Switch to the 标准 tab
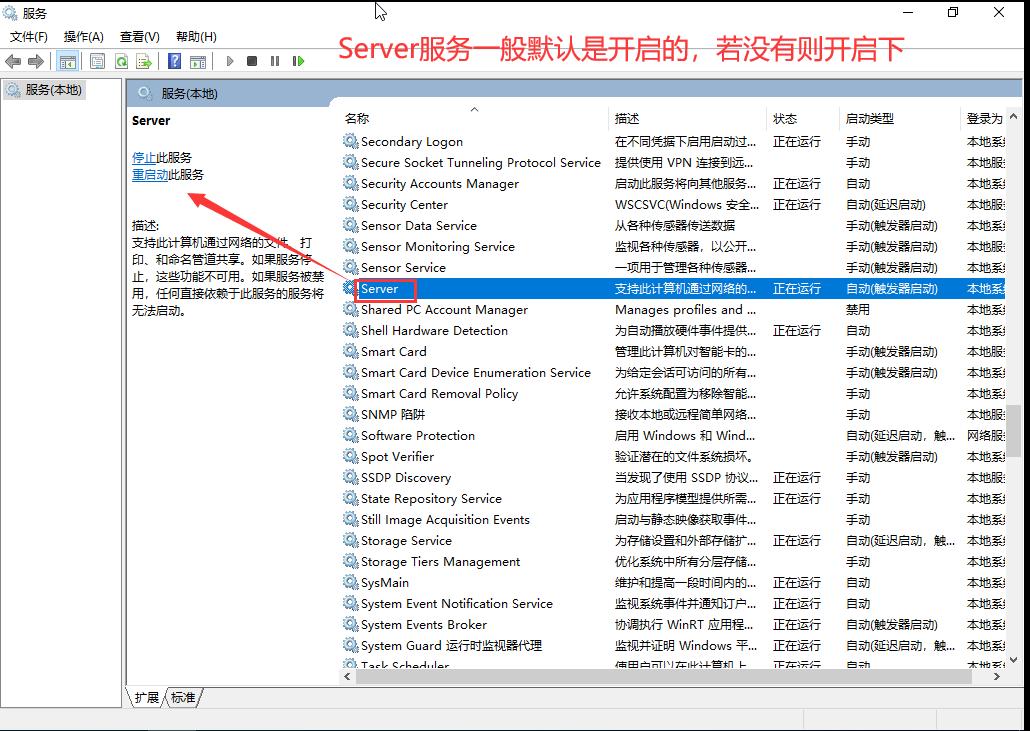The height and width of the screenshot is (731, 1030). pyautogui.click(x=184, y=698)
